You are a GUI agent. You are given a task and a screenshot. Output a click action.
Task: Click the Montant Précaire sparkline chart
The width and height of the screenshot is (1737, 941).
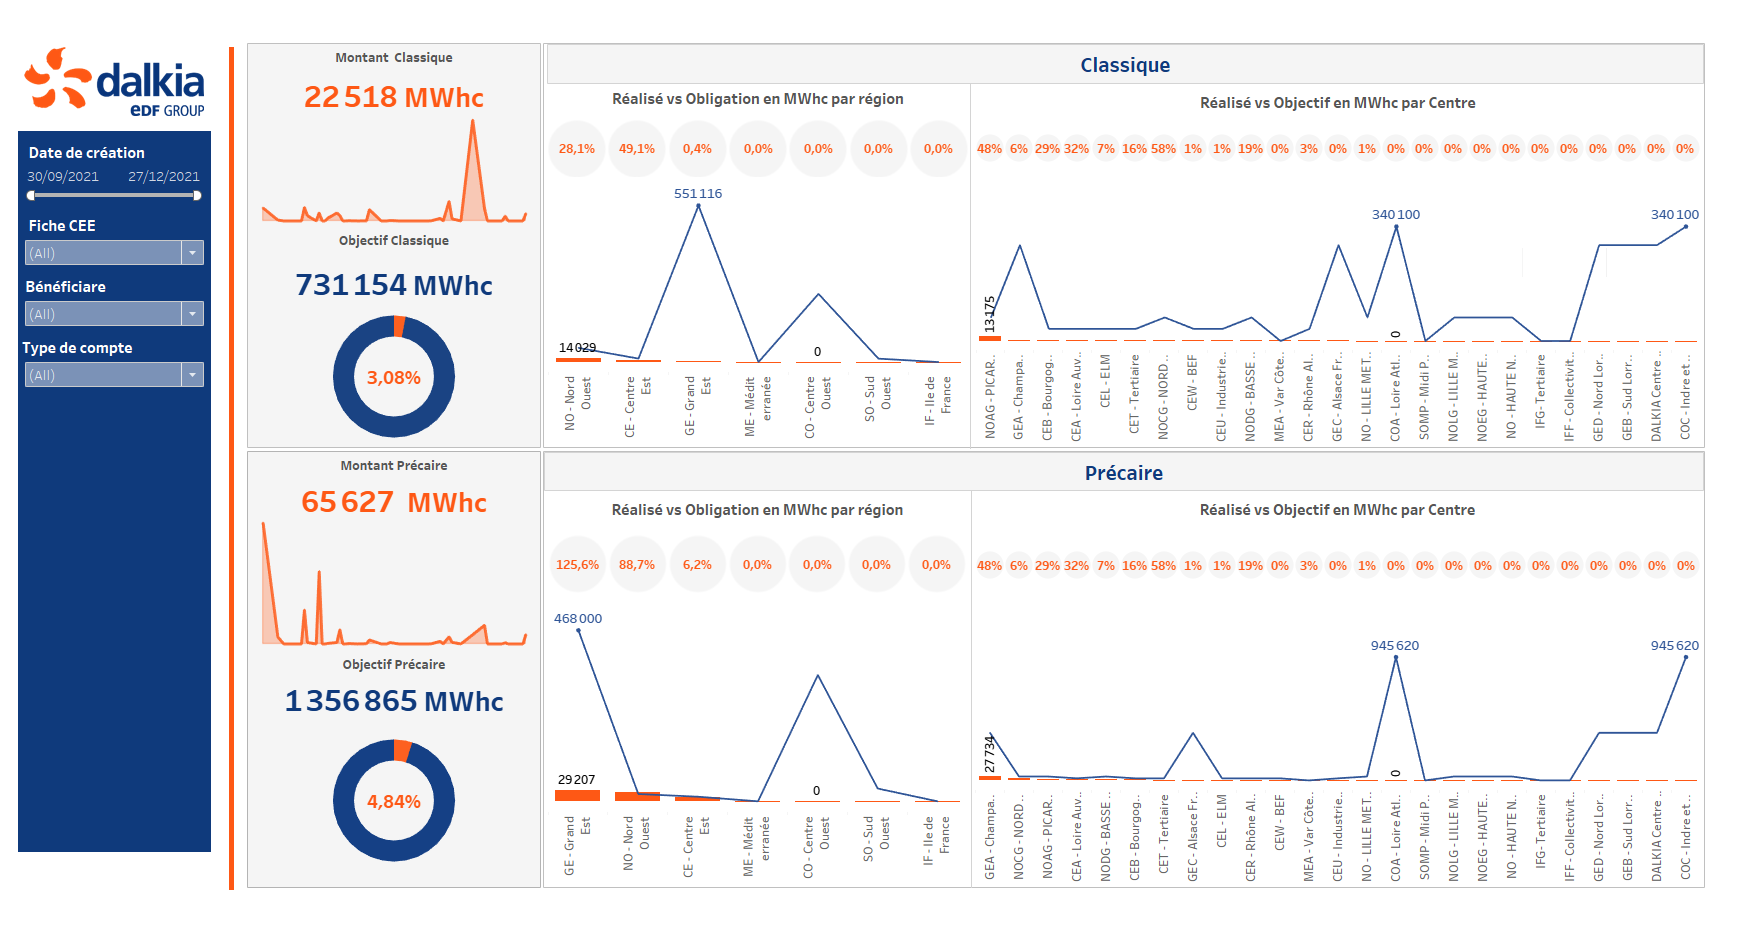(x=394, y=583)
